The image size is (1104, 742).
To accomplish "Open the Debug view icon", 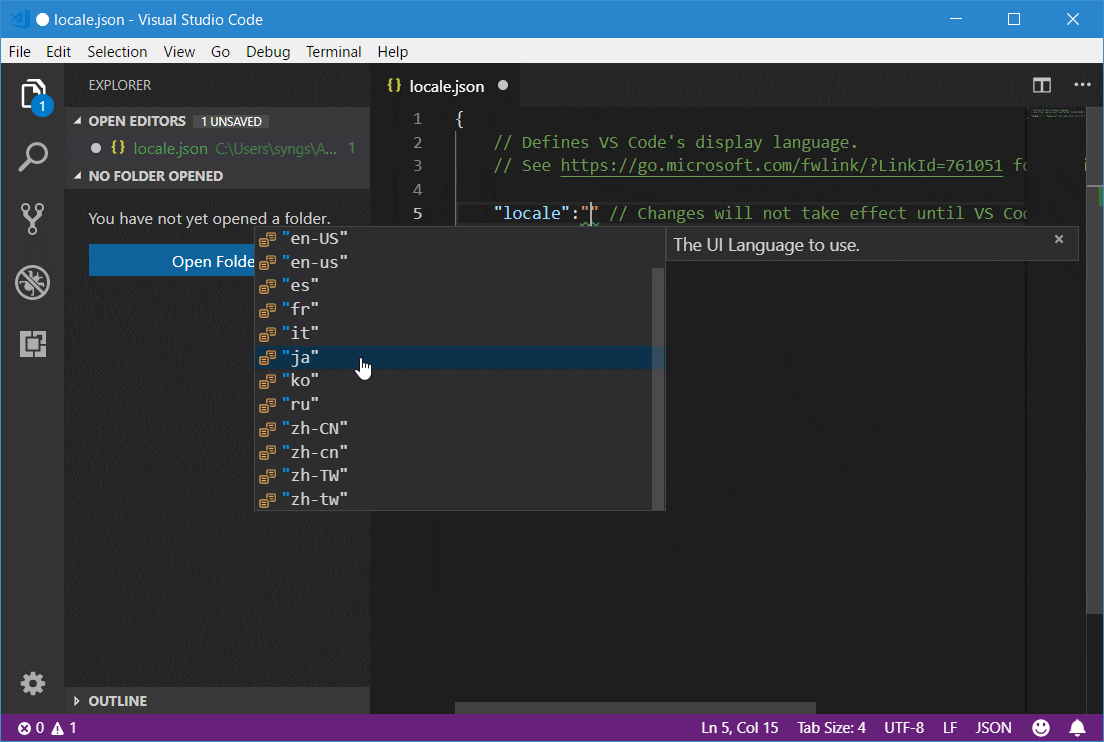I will 32,282.
